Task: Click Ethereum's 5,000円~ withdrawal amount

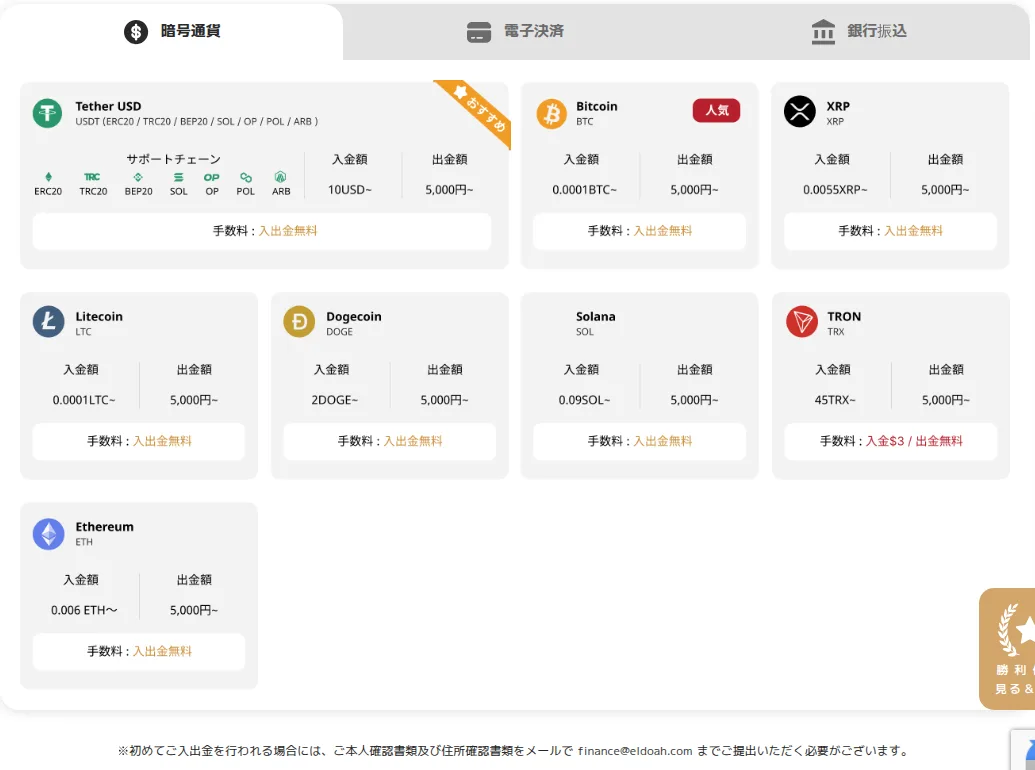Action: (x=194, y=611)
